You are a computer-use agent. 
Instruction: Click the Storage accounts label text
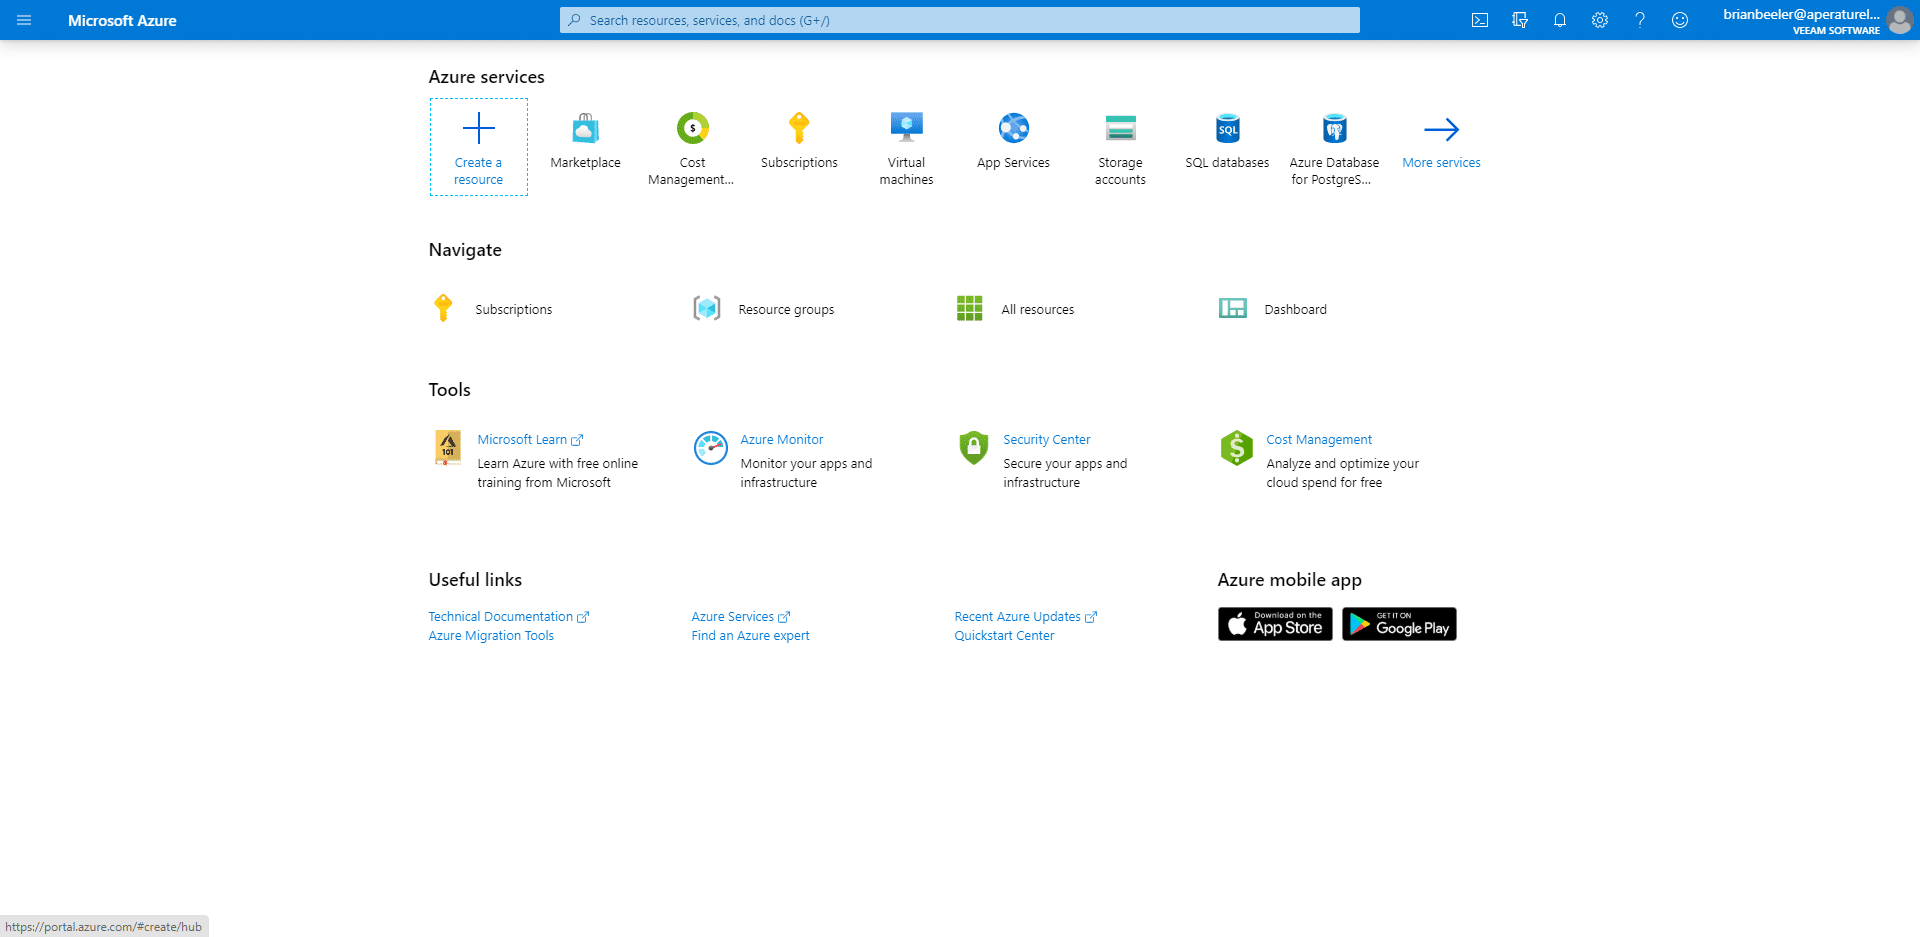pyautogui.click(x=1121, y=171)
